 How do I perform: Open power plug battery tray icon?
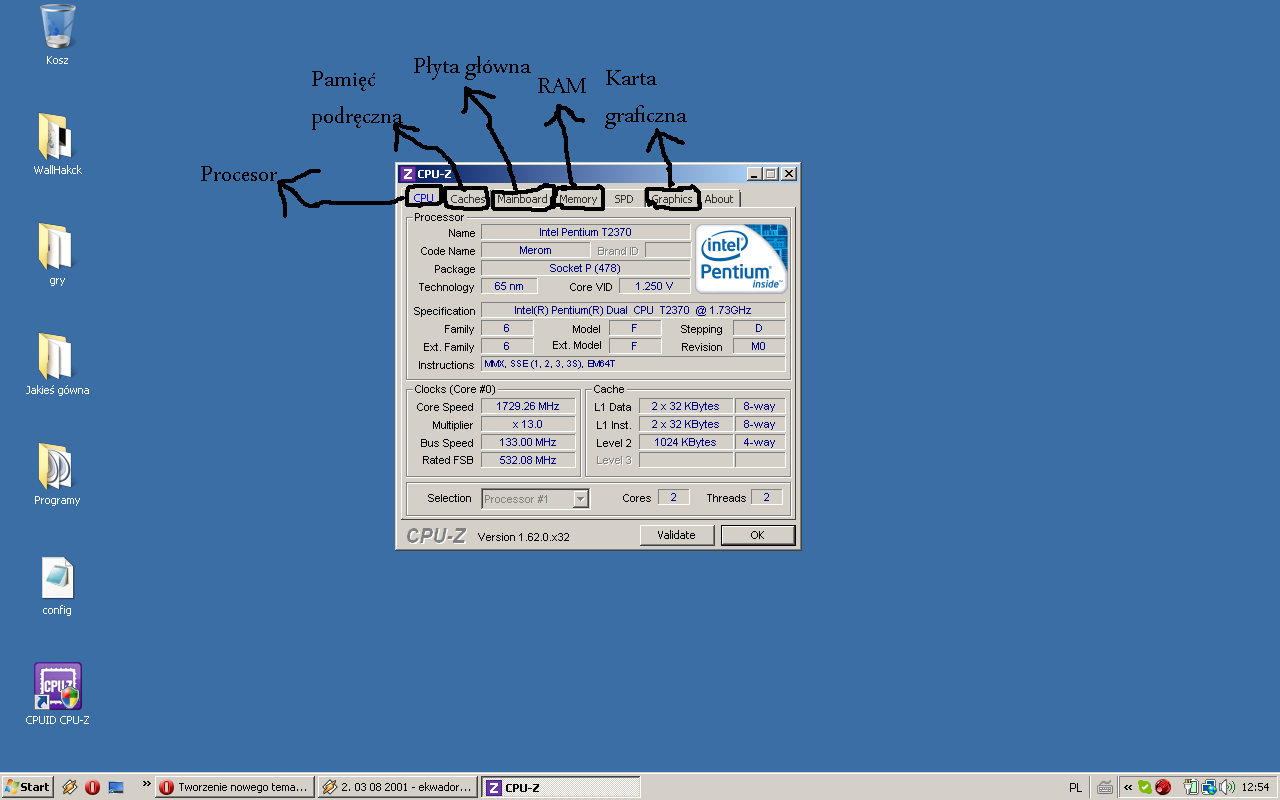tap(1191, 787)
